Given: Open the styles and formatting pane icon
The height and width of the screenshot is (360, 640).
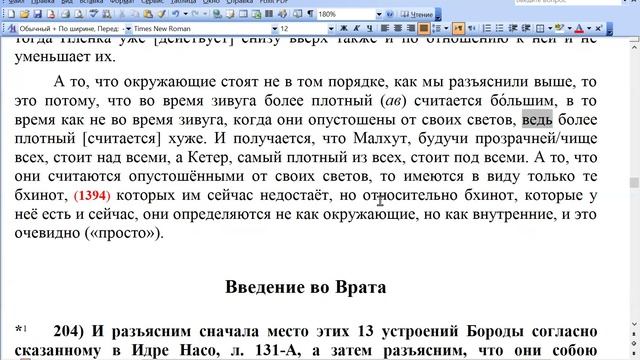Looking at the screenshot, I should pos(12,29).
